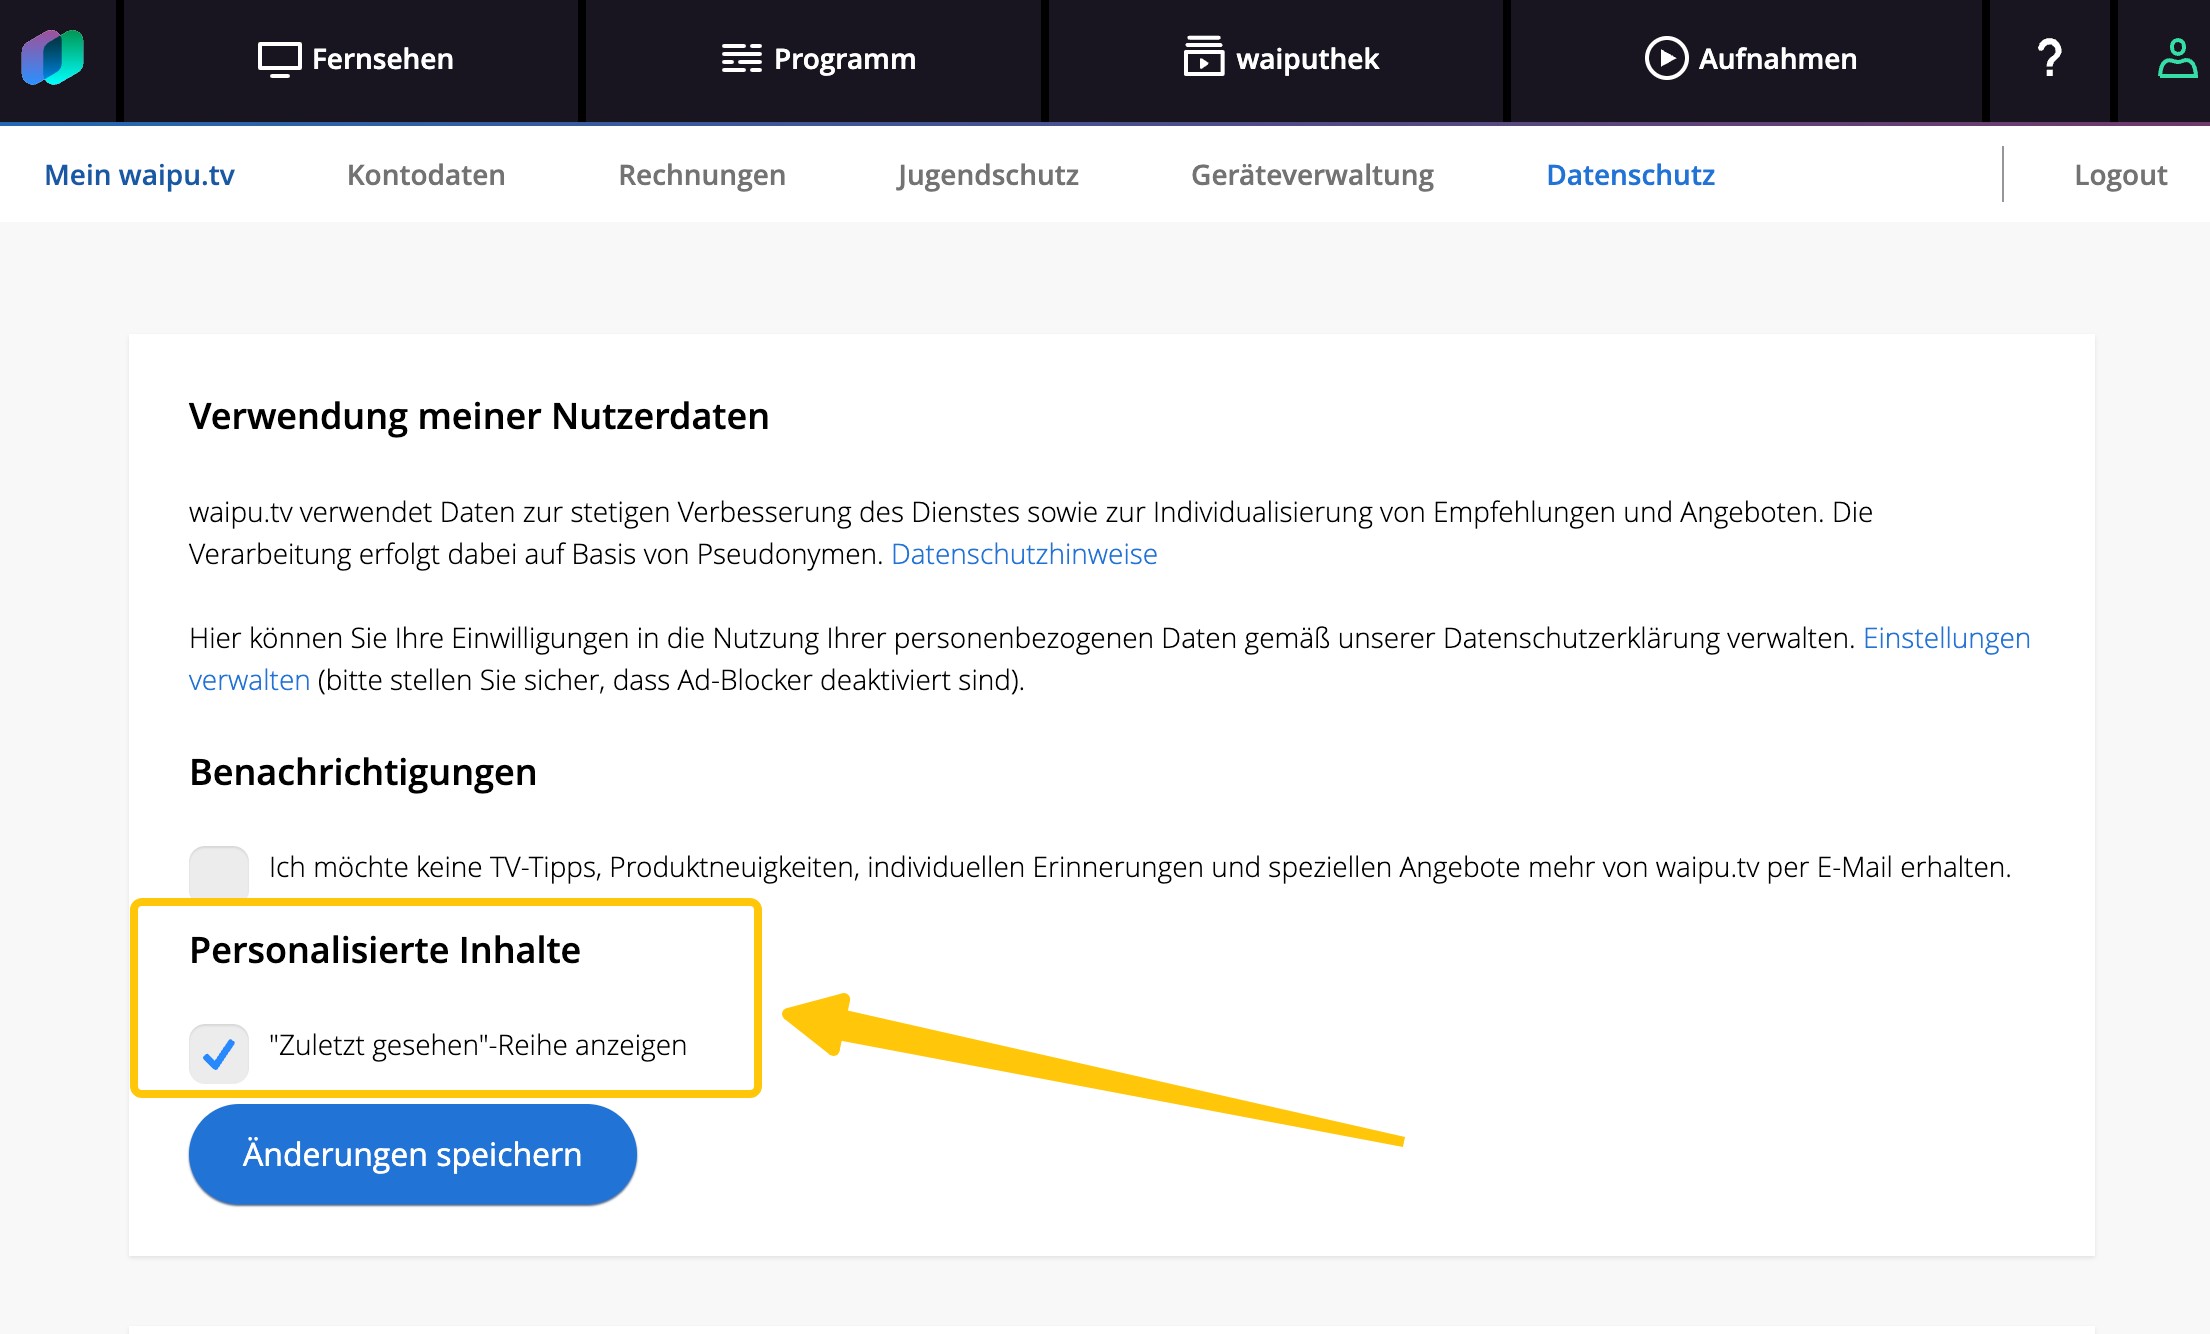Open the Rechnungen section

click(x=702, y=174)
